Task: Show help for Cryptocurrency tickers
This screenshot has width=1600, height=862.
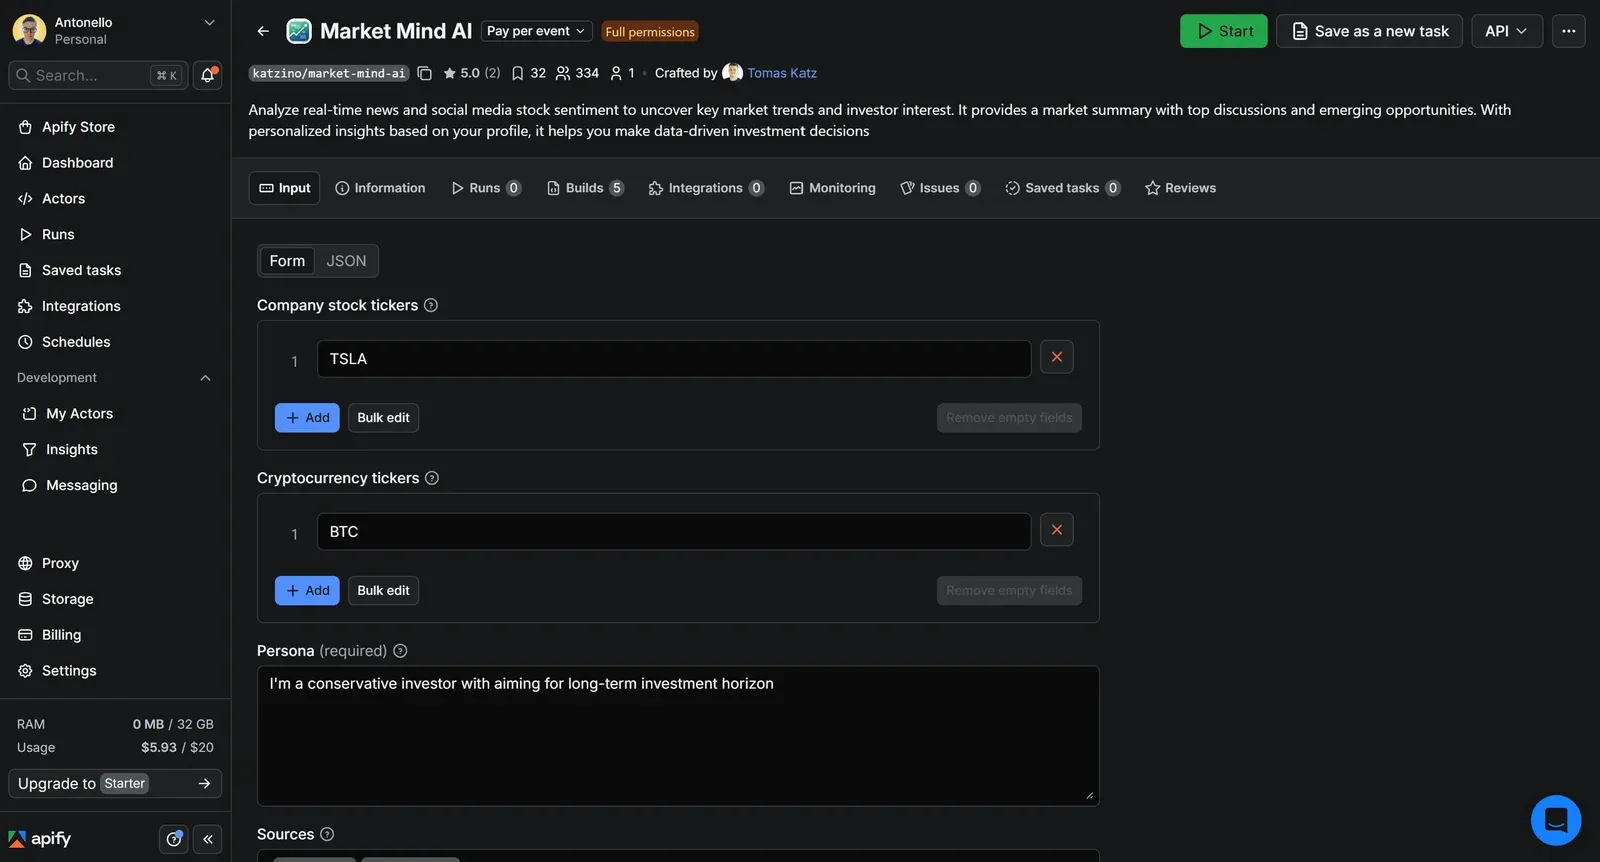Action: click(432, 478)
